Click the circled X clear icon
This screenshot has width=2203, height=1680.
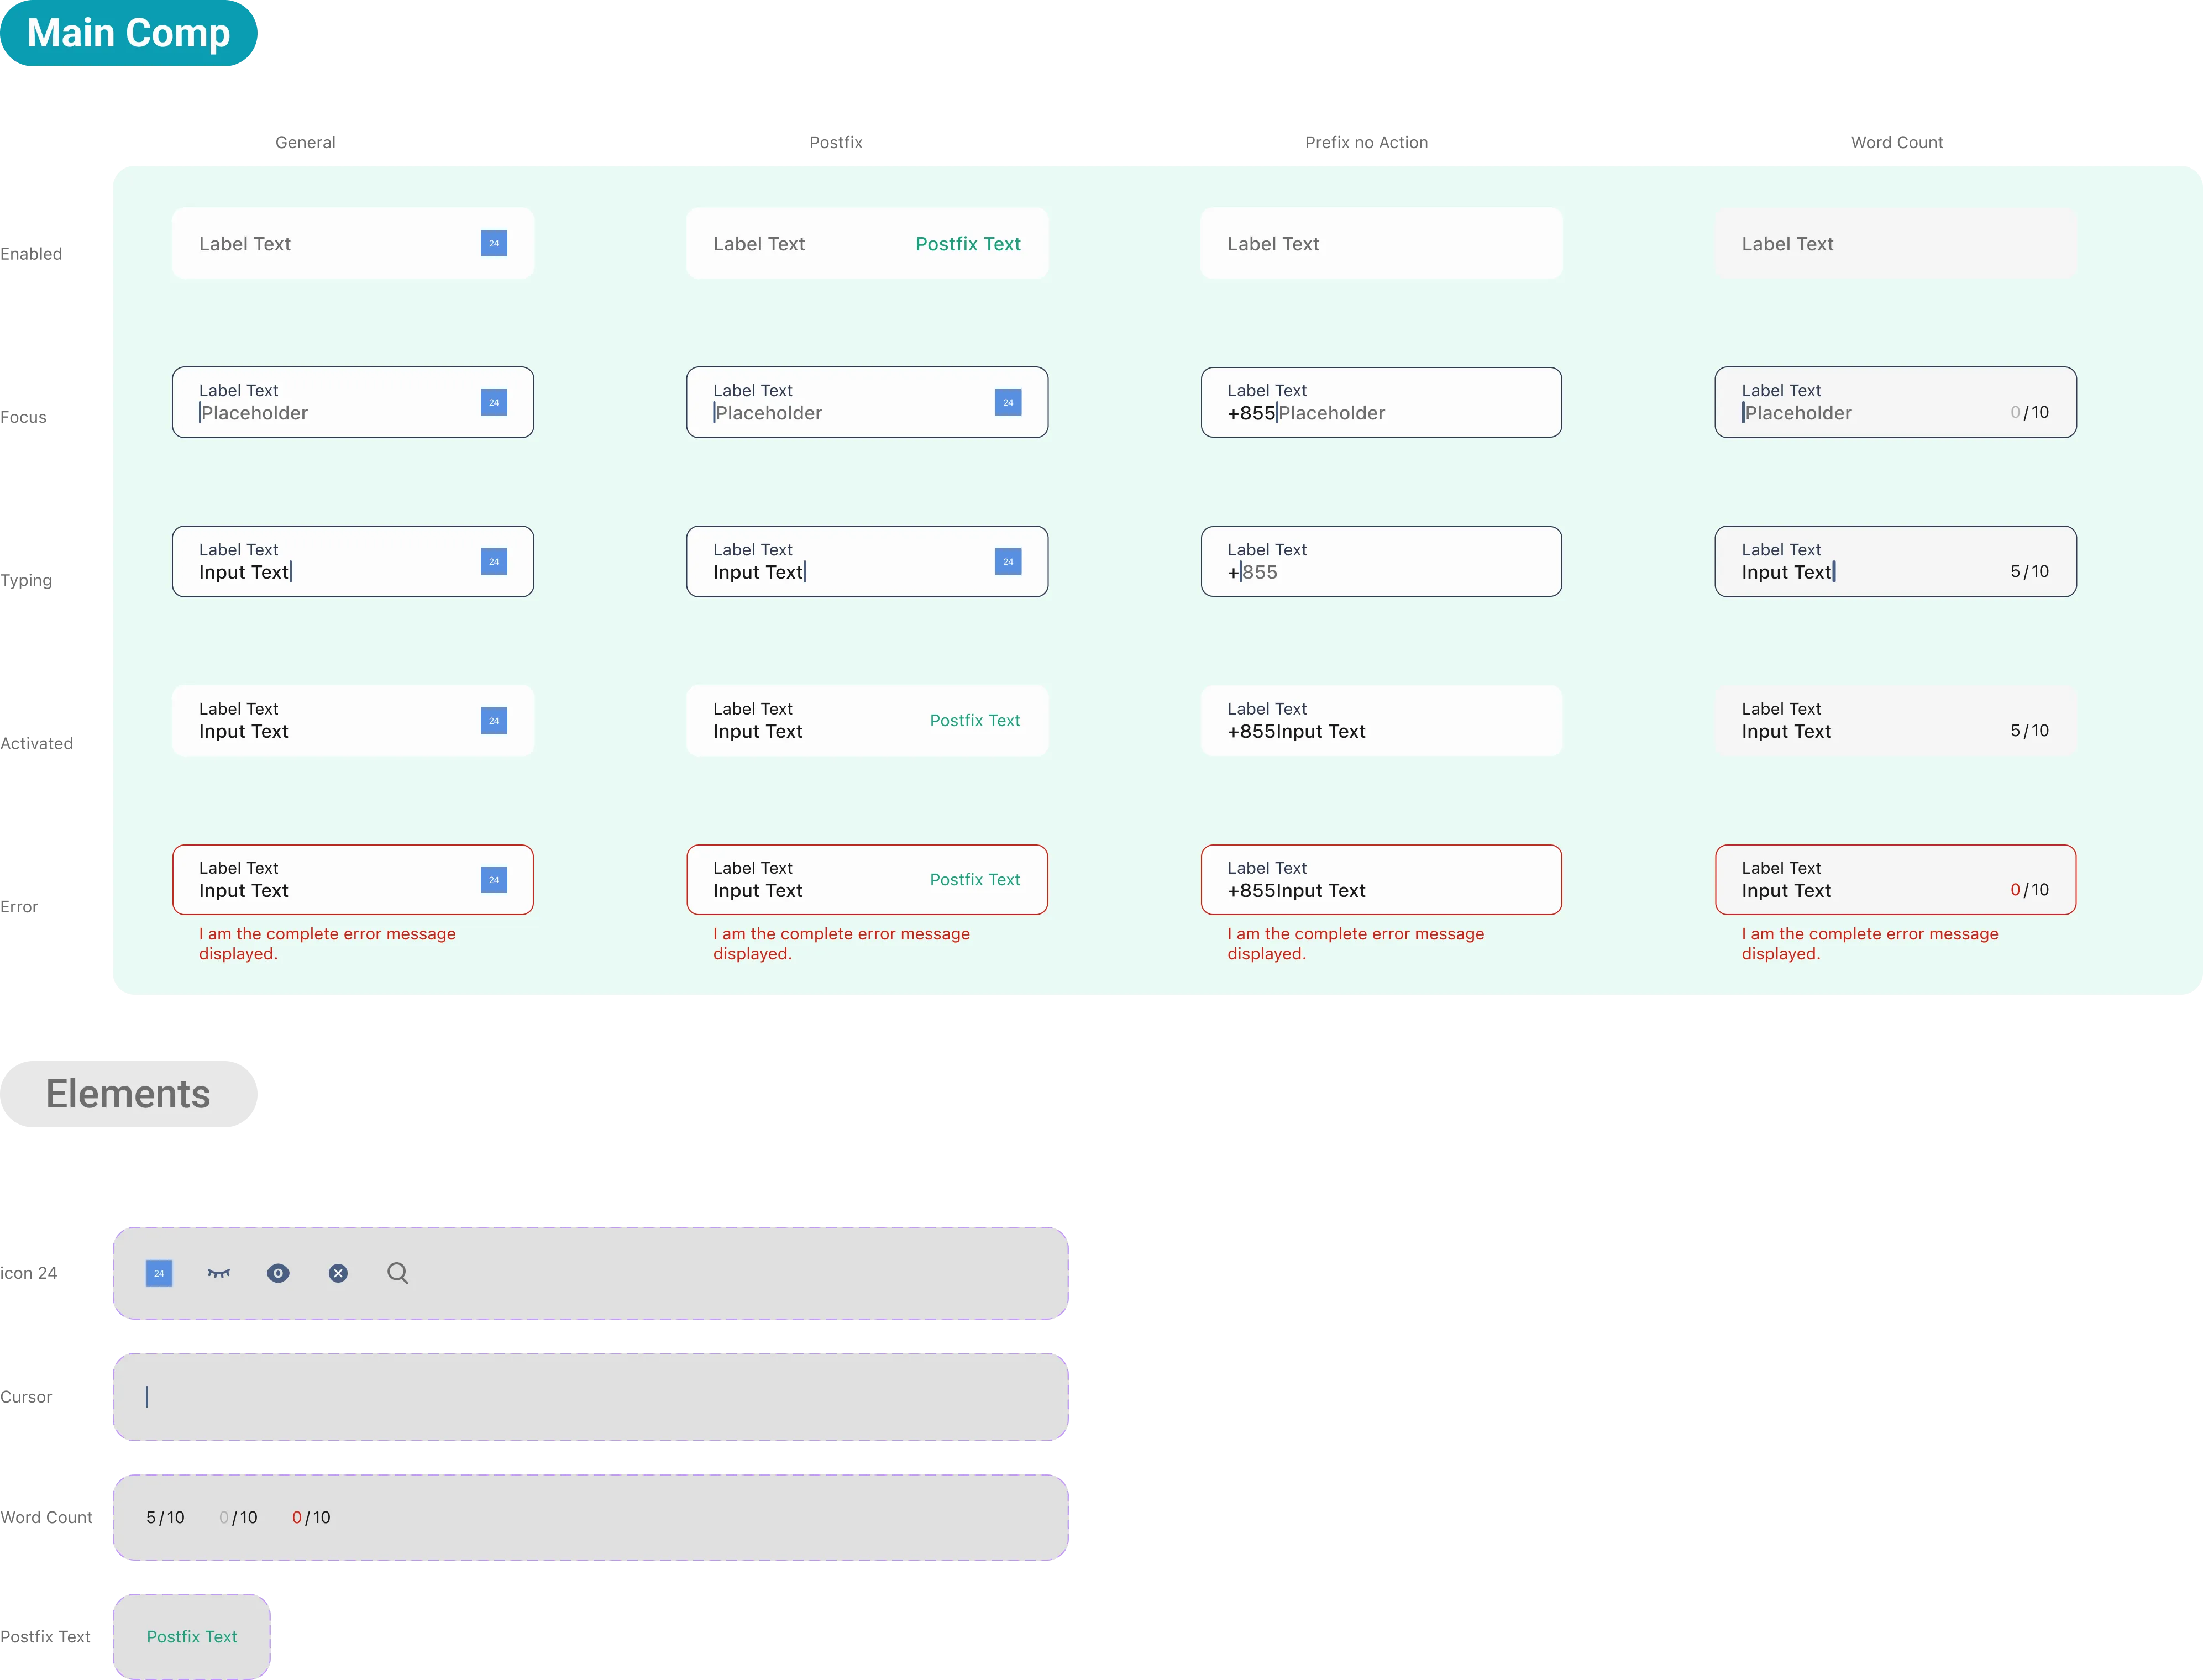pos(338,1273)
